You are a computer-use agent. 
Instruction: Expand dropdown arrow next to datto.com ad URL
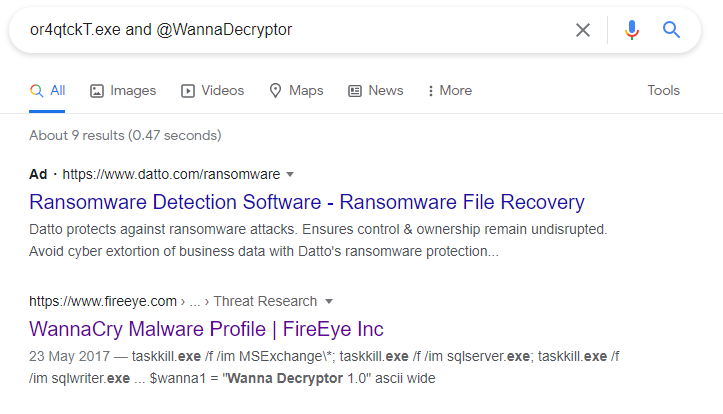coord(290,174)
